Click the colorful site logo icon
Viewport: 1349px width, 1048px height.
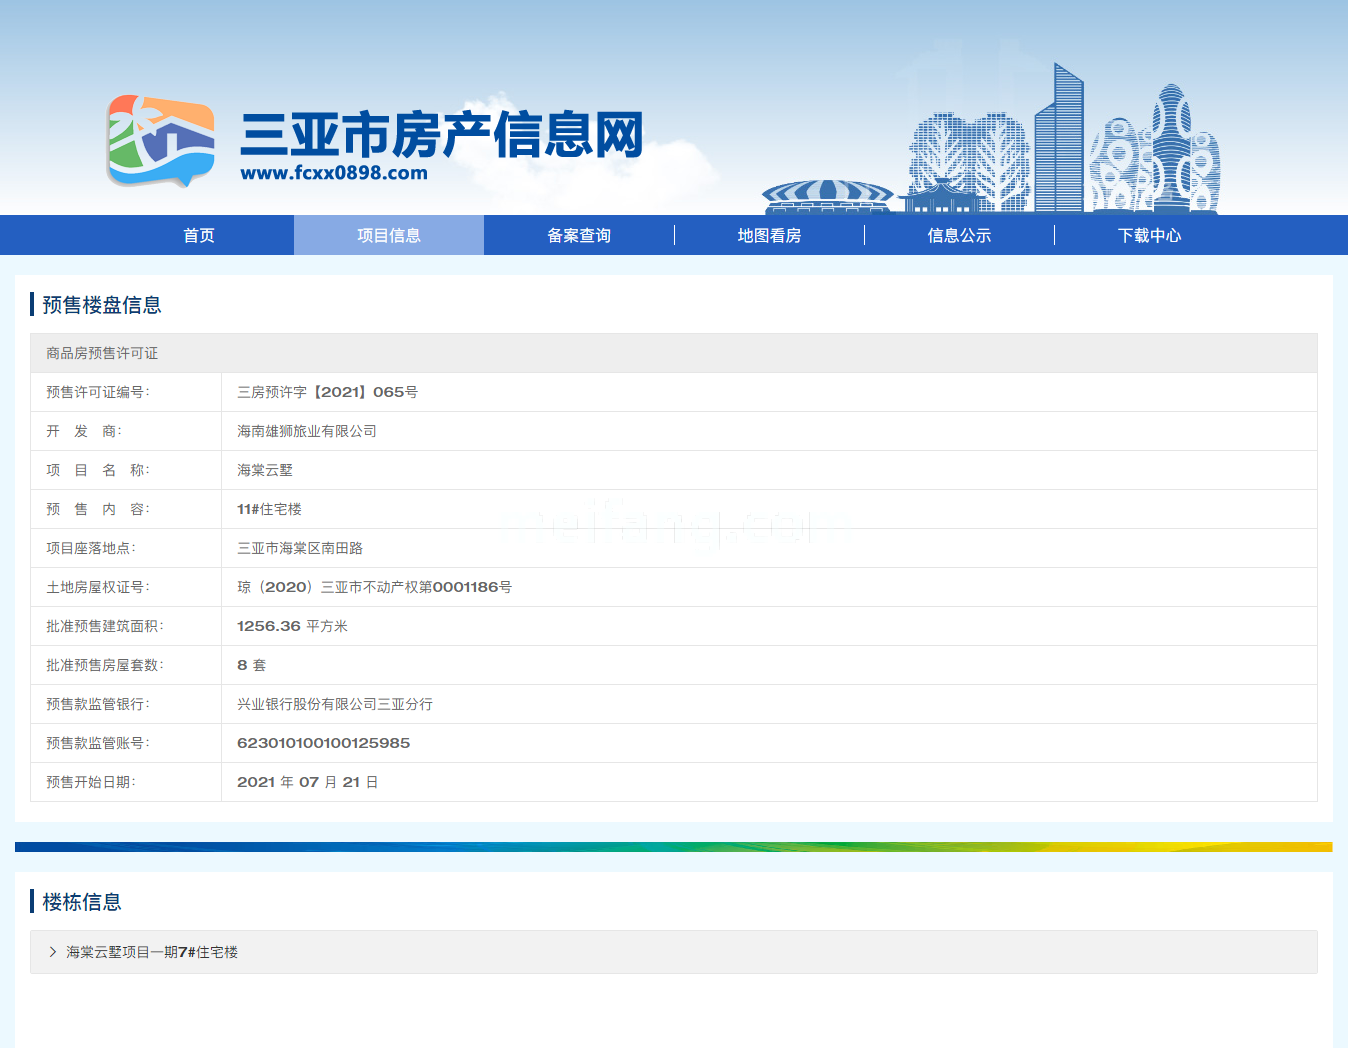click(160, 141)
